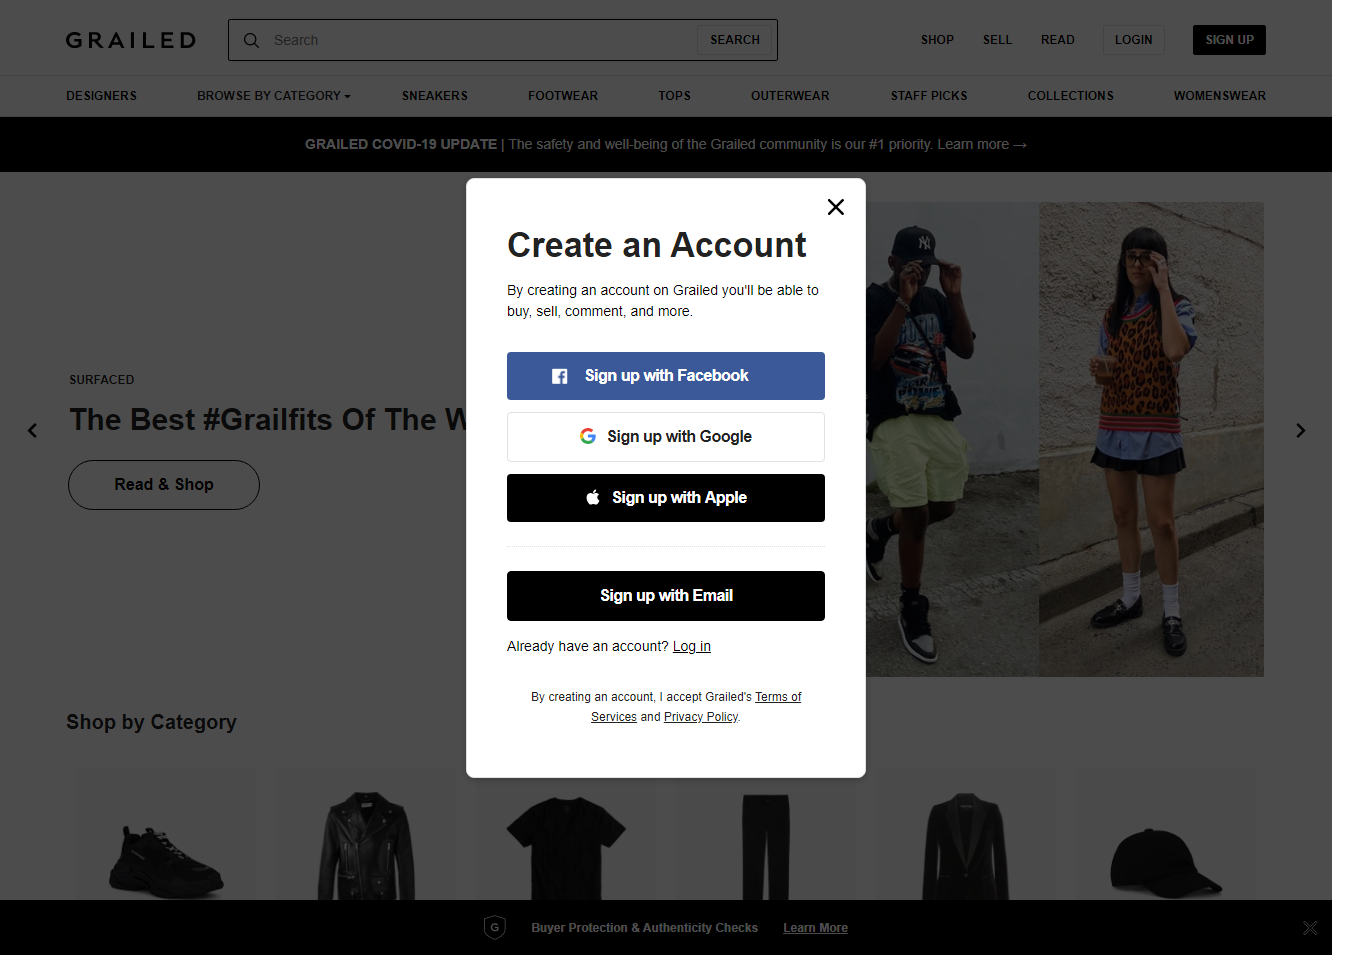Click the Read & Shop button
Viewport: 1347px width, 955px height.
[164, 485]
